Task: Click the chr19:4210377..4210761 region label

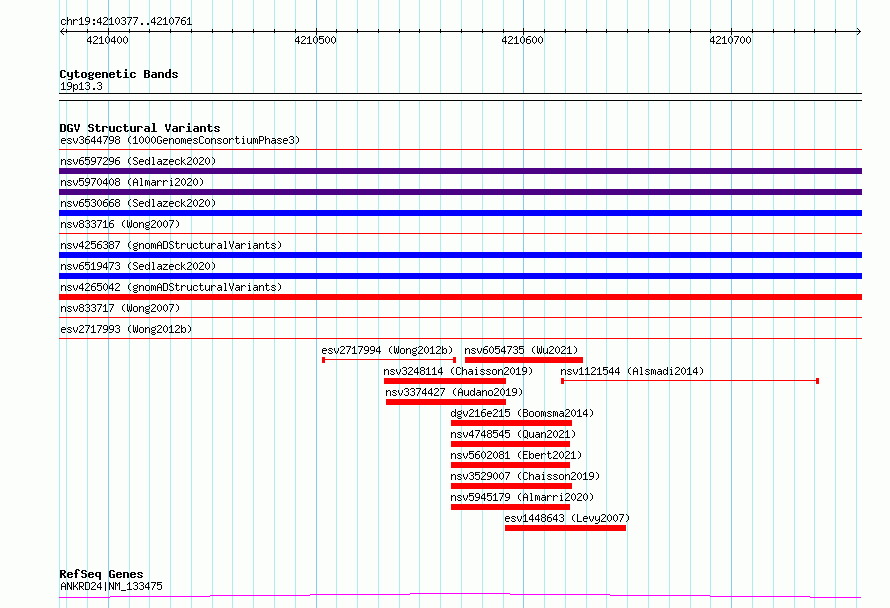Action: click(x=126, y=22)
